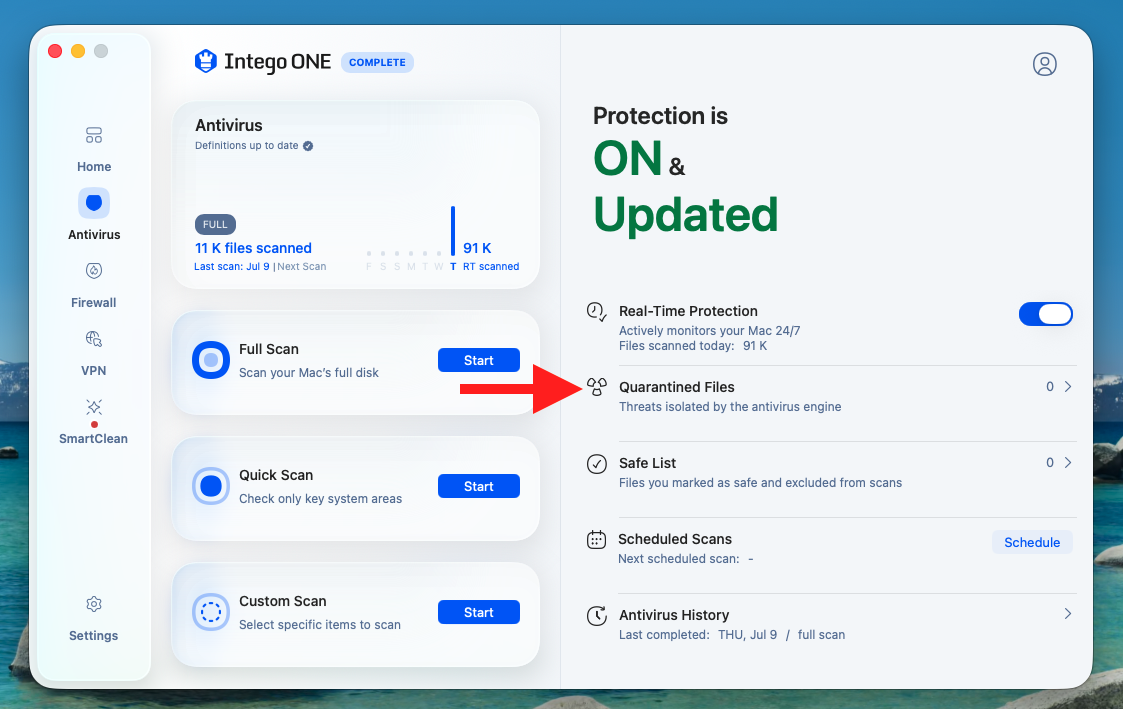Open the Firewall sidebar icon
Viewport: 1123px width, 709px height.
tap(94, 271)
